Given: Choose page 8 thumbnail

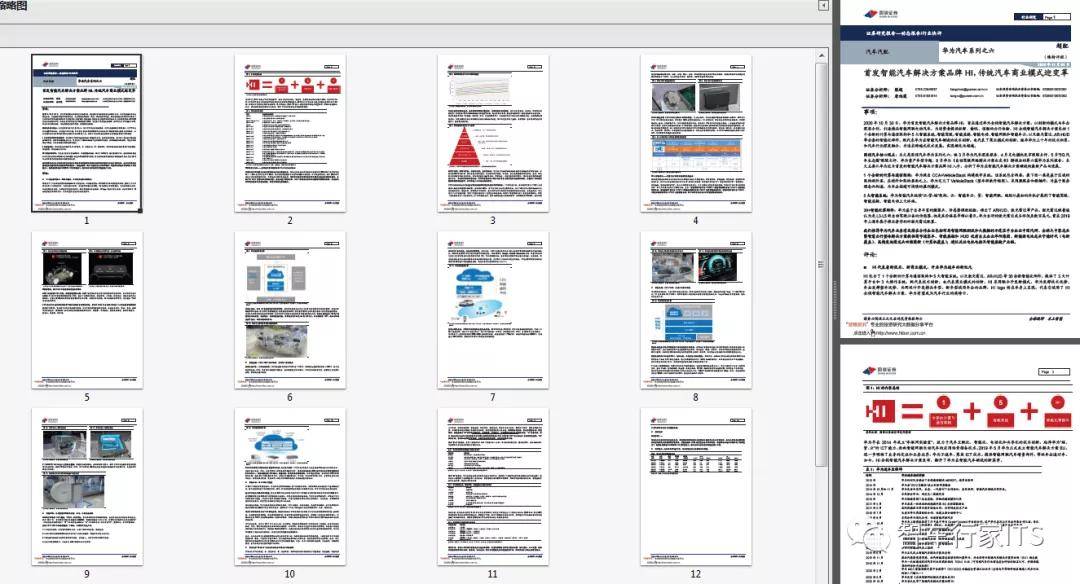Looking at the screenshot, I should point(696,310).
